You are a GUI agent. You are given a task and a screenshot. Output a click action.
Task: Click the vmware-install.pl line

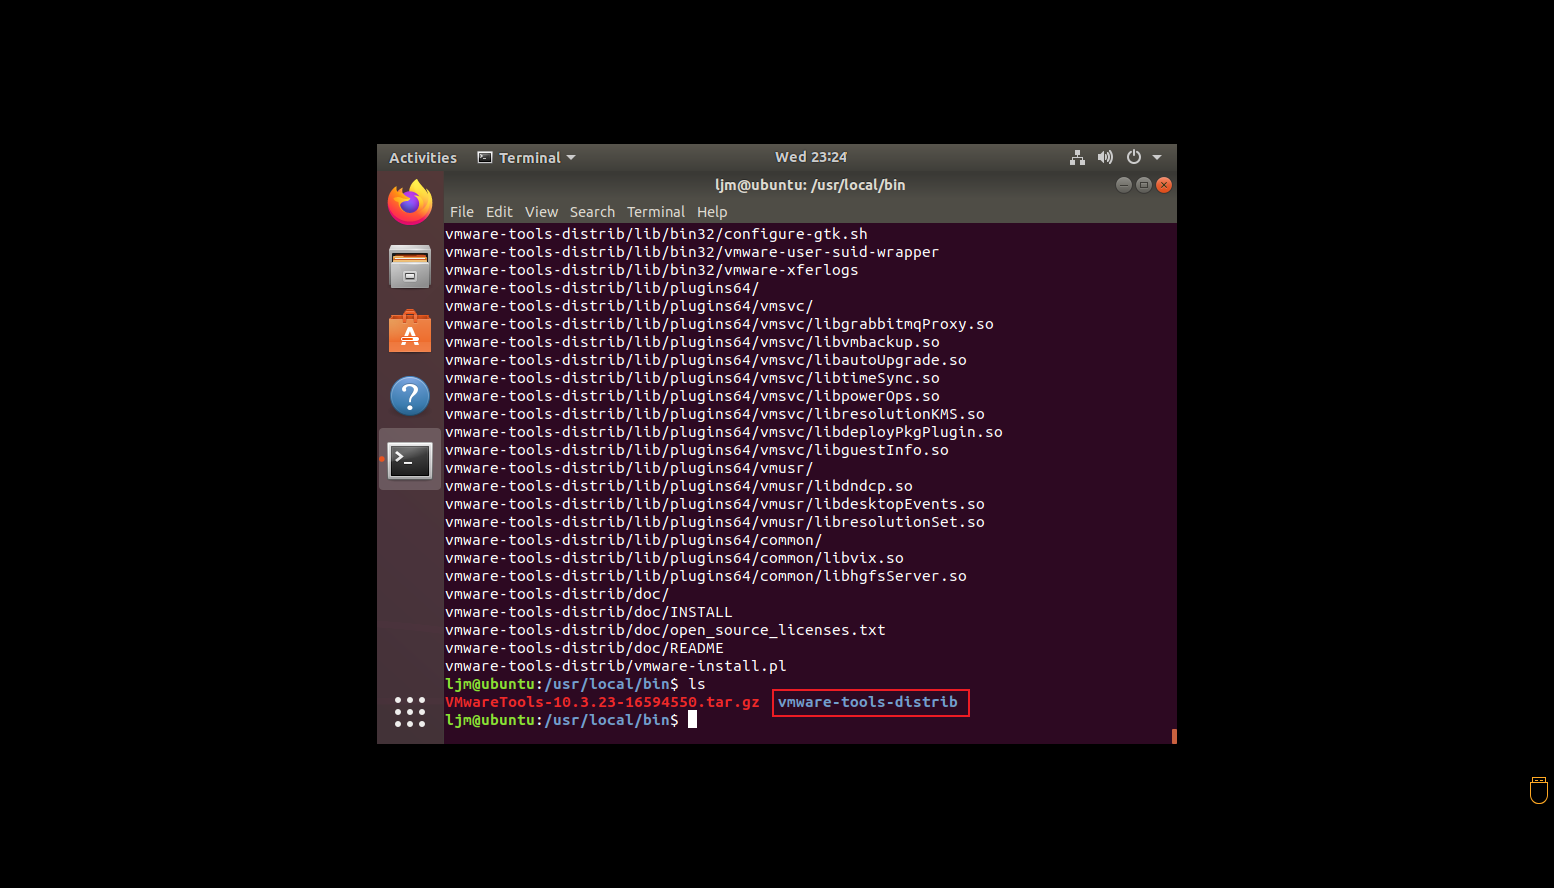pos(615,666)
